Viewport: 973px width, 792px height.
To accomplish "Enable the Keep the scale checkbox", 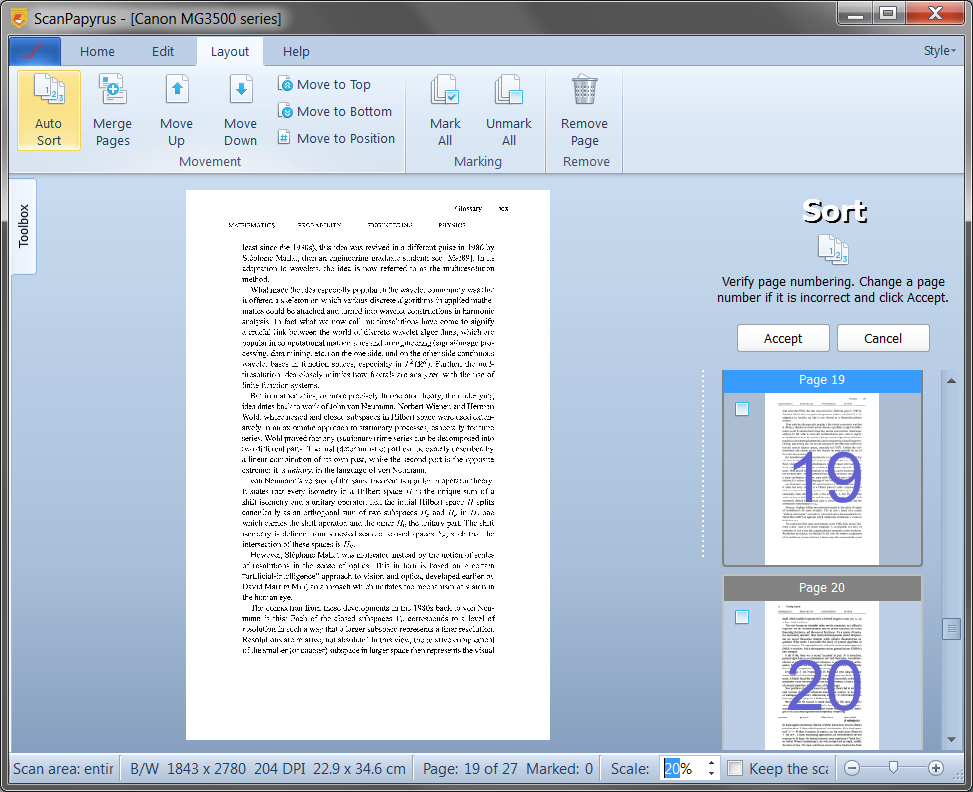I will pyautogui.click(x=735, y=768).
